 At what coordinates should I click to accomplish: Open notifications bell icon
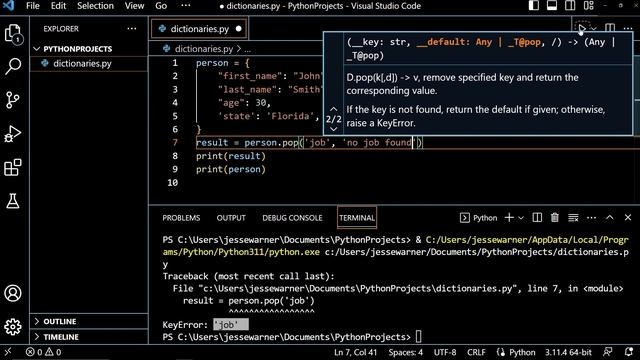pos(629,352)
